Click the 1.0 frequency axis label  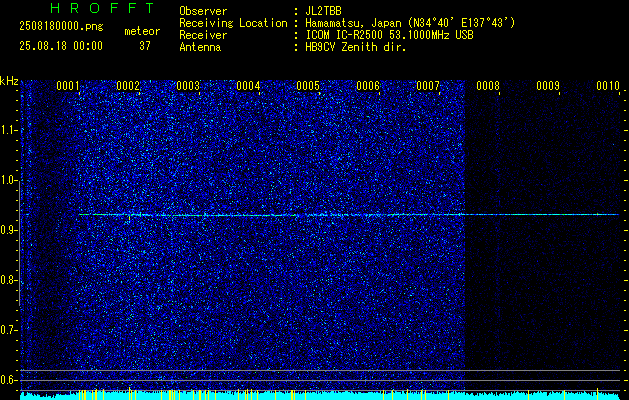point(9,181)
